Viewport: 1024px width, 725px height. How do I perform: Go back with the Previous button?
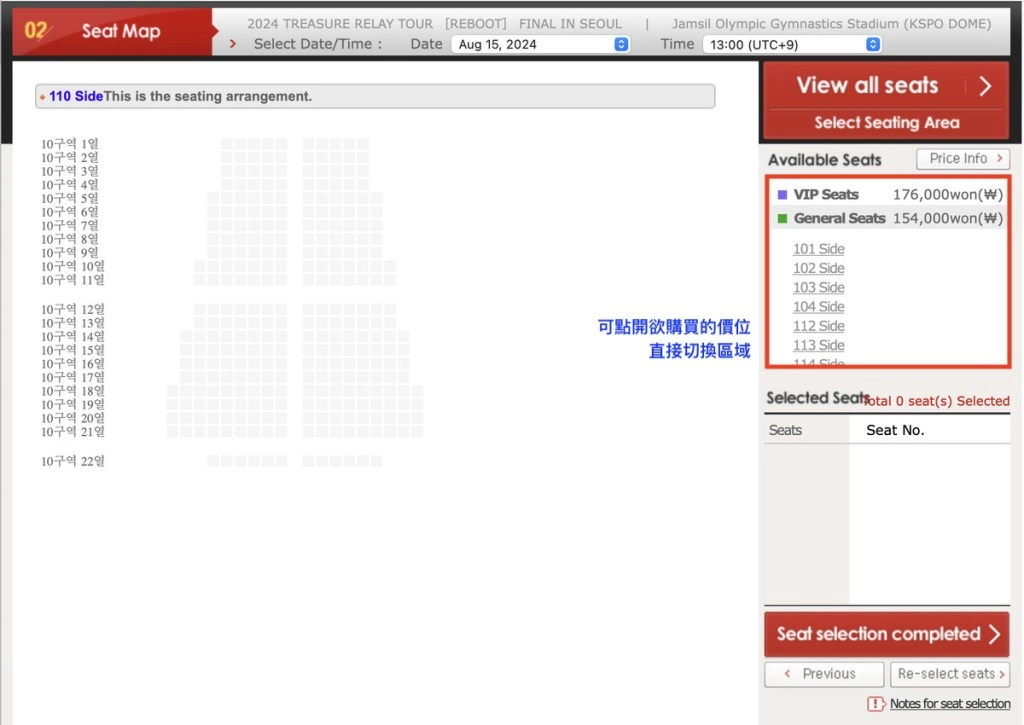pyautogui.click(x=823, y=674)
